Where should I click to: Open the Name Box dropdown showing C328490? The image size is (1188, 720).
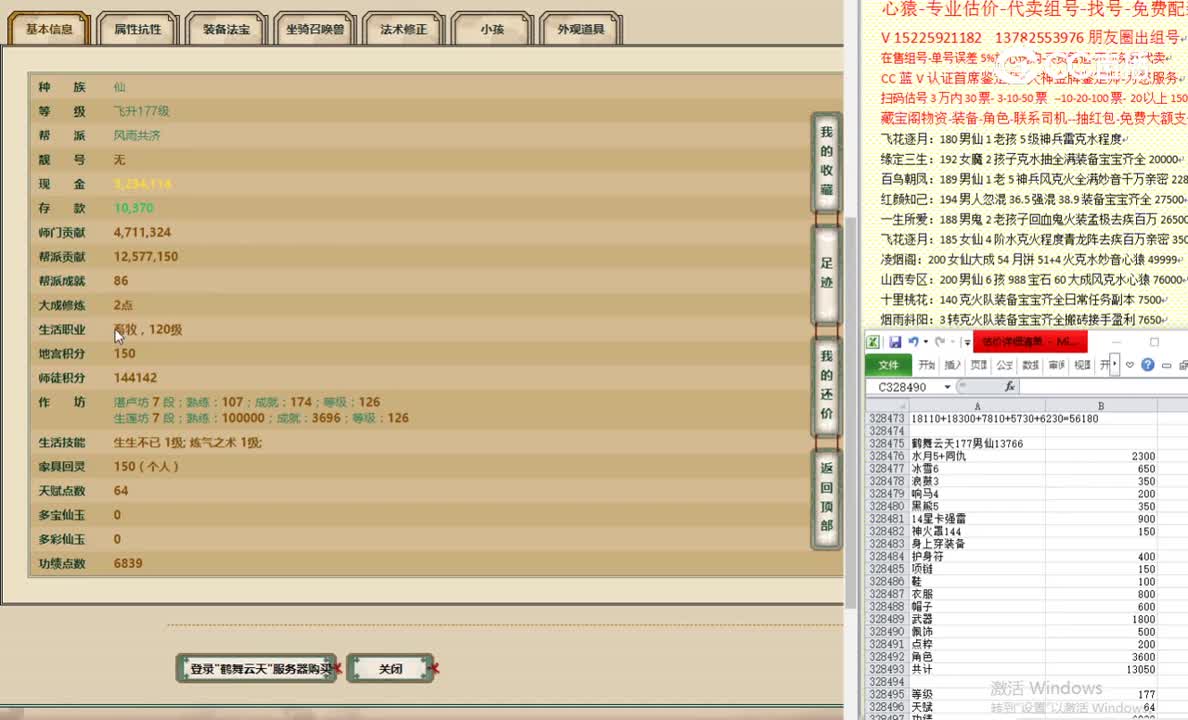pyautogui.click(x=946, y=387)
